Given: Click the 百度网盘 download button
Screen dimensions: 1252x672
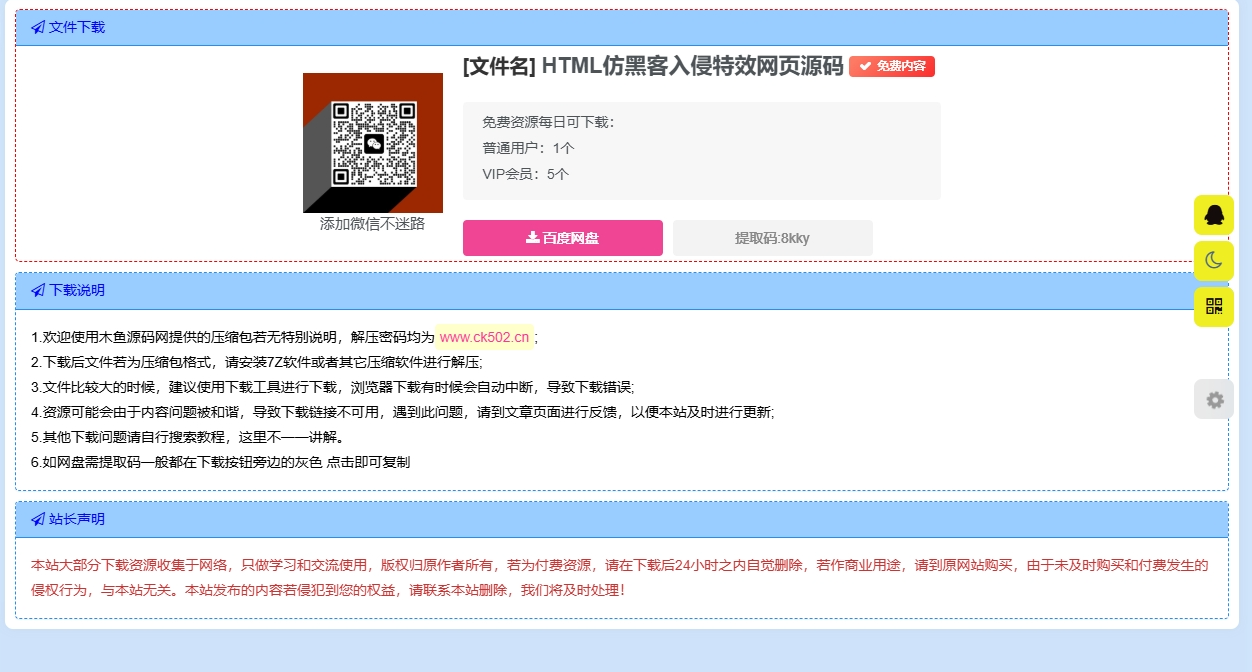Looking at the screenshot, I should pos(563,238).
